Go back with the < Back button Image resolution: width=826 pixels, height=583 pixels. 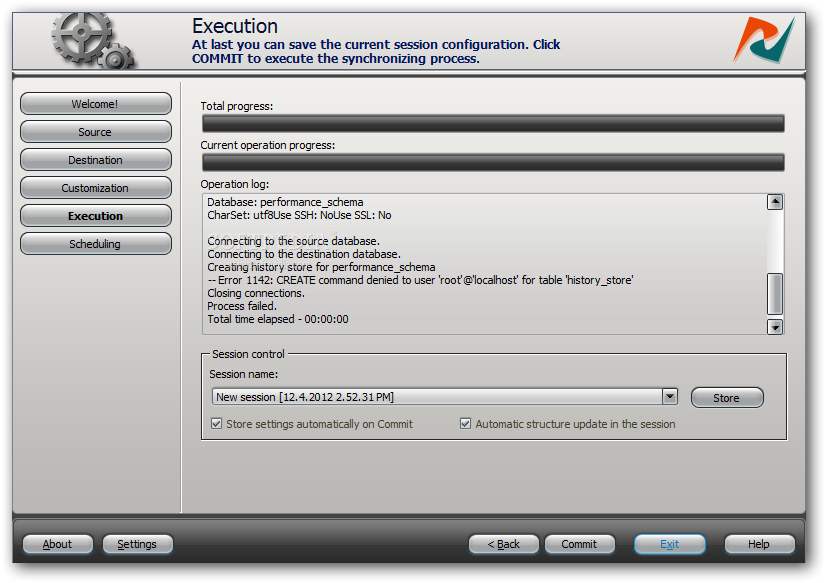coord(504,544)
